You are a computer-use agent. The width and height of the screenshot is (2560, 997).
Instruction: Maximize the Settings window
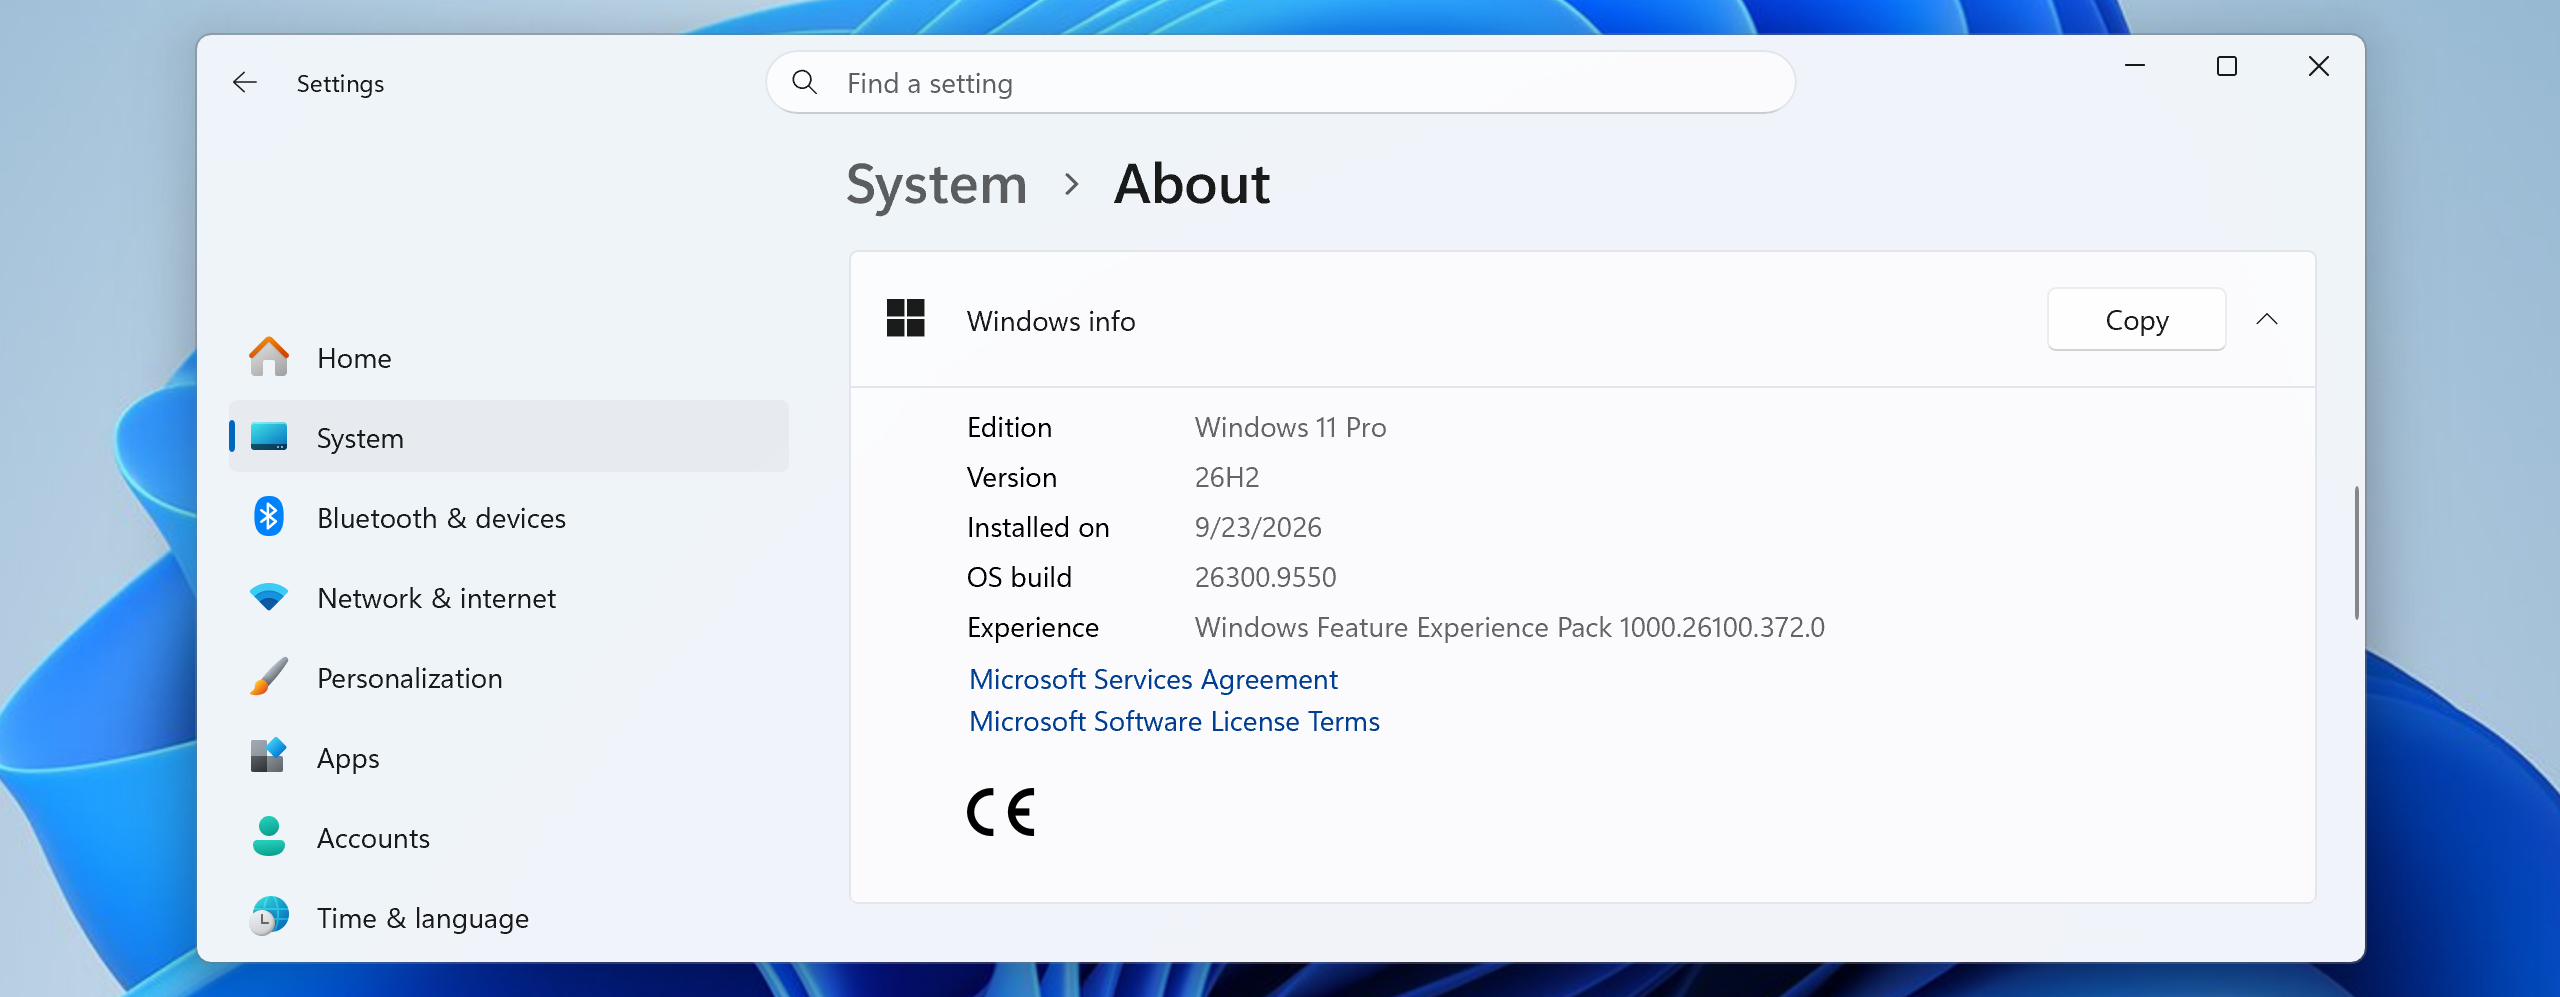(x=2226, y=67)
